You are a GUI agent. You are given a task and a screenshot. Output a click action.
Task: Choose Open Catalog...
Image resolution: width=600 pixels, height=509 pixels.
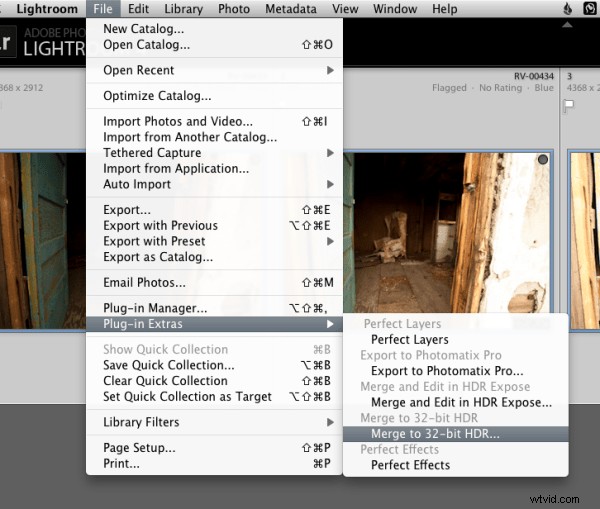point(214,45)
